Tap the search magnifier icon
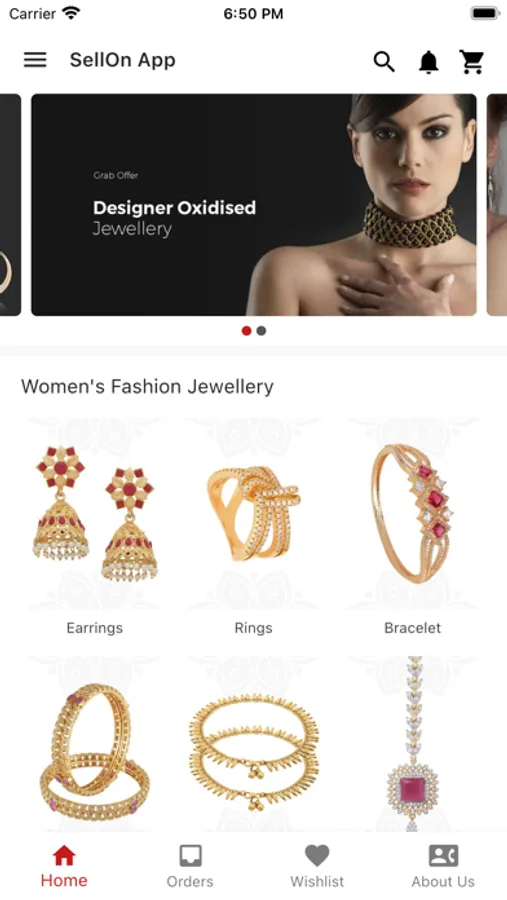 384,61
